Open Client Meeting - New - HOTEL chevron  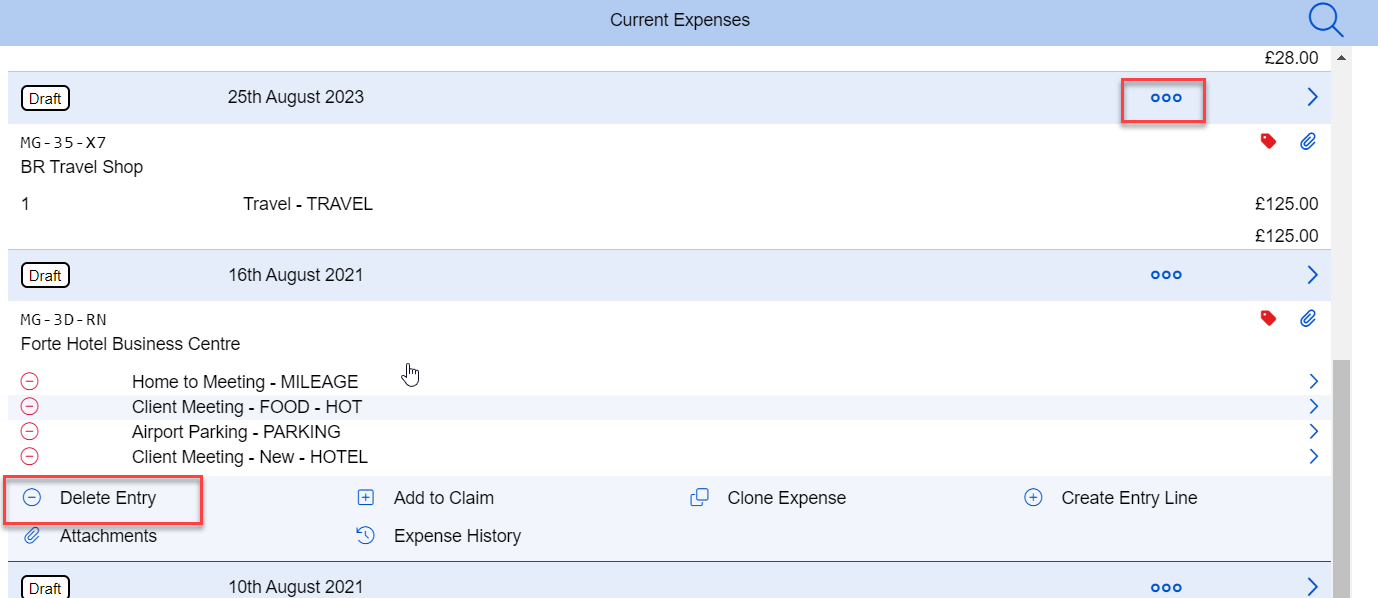click(1314, 456)
